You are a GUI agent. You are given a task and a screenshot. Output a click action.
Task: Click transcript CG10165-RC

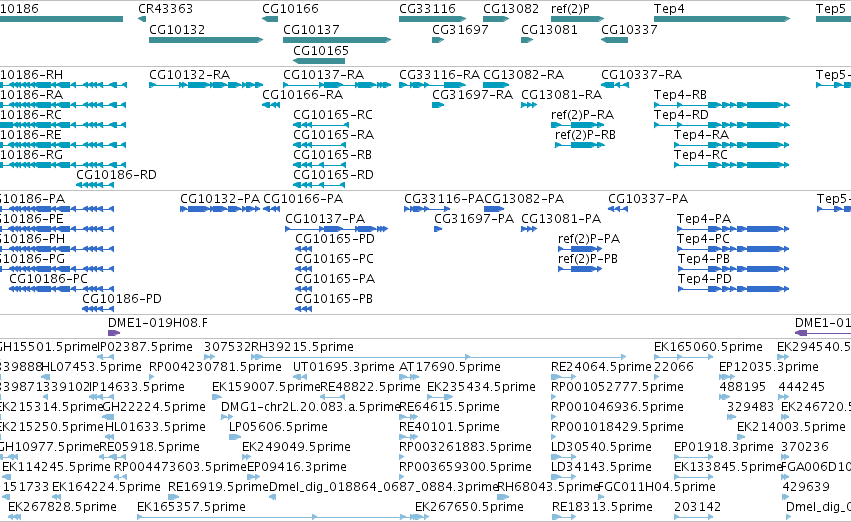(x=333, y=115)
